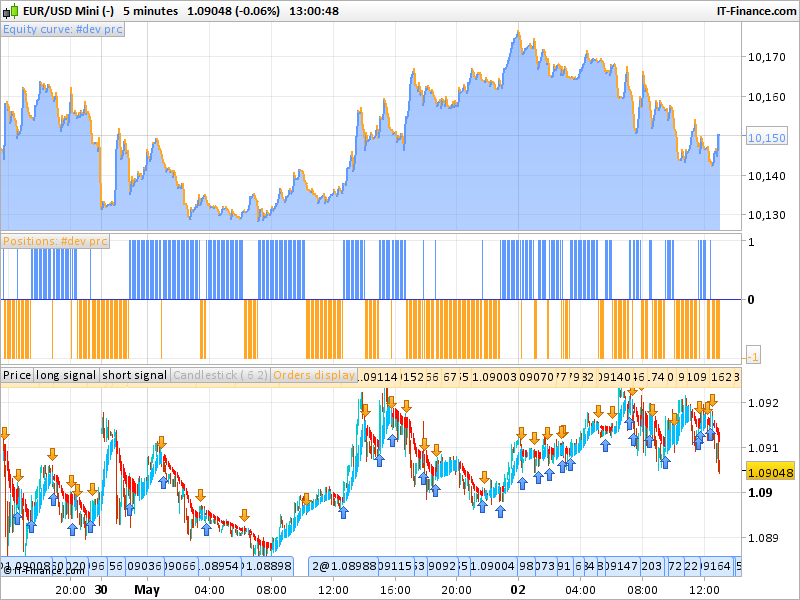Click the 16:00 label on the time axis

click(x=395, y=590)
